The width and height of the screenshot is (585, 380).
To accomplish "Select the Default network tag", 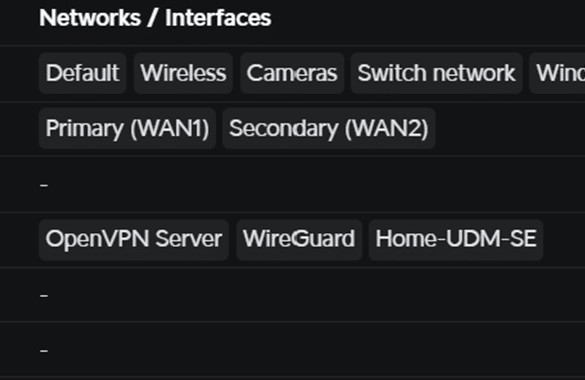I will pyautogui.click(x=82, y=73).
